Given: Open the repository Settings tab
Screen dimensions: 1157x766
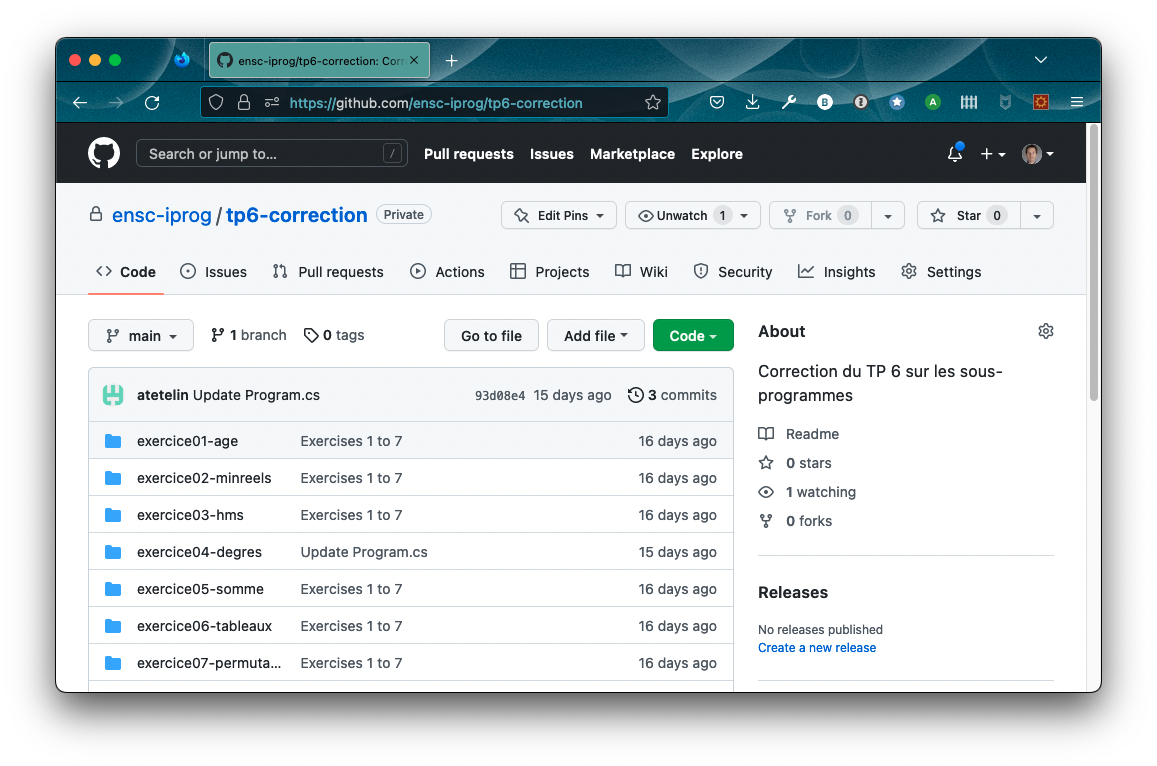Looking at the screenshot, I should pyautogui.click(x=942, y=272).
